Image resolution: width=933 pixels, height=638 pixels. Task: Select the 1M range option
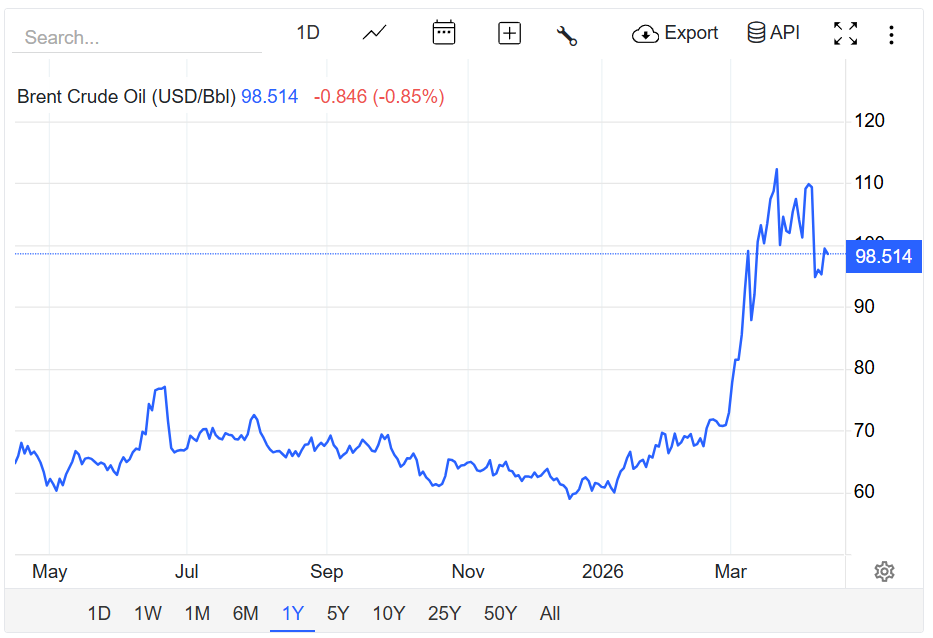[x=197, y=613]
